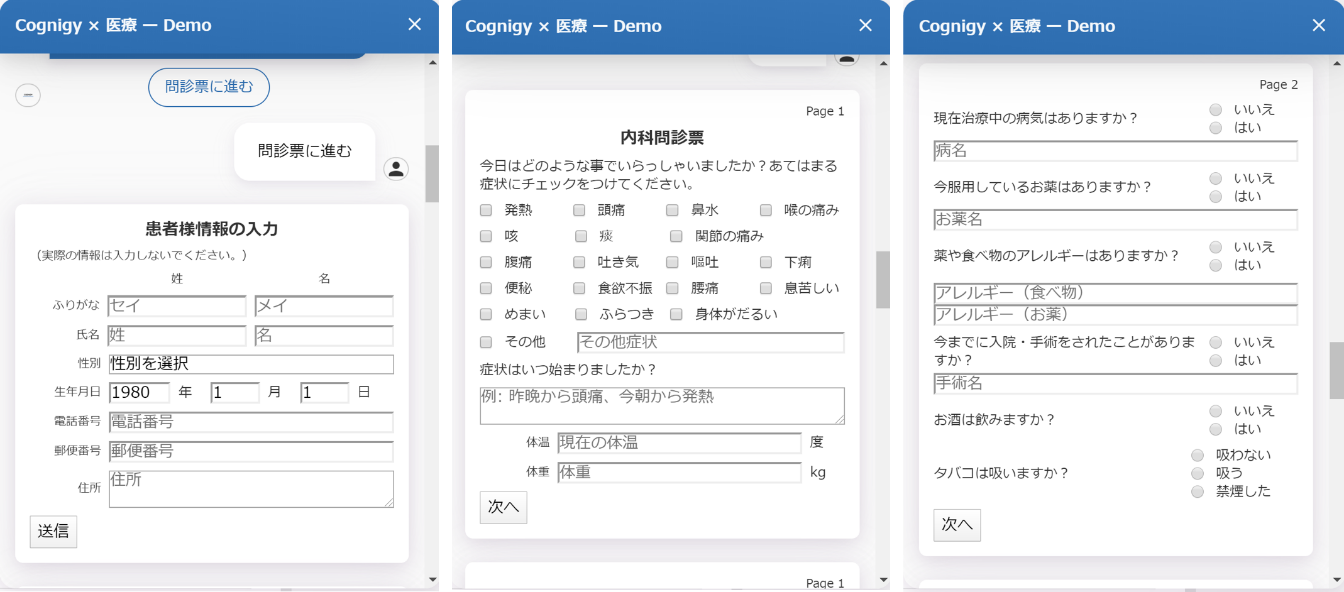
Task: Minimize the chat with the minus icon
Action: click(x=28, y=94)
